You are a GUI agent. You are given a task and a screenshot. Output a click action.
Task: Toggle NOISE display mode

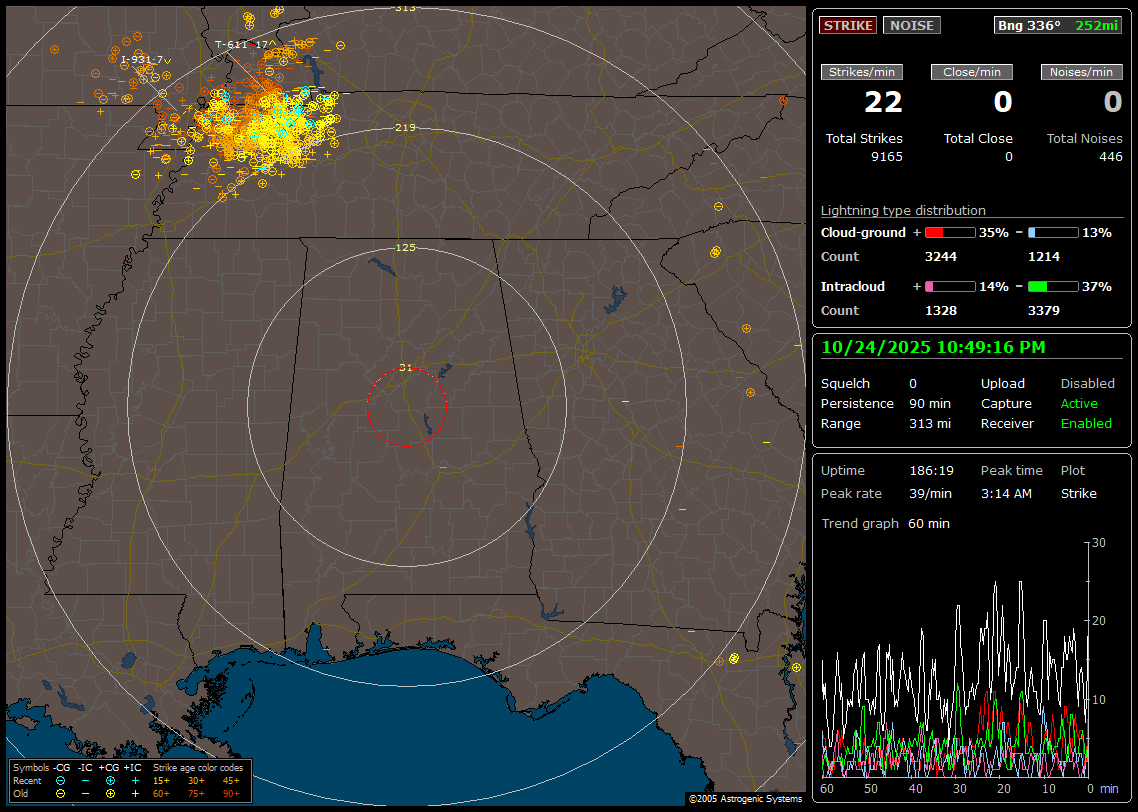pos(911,26)
